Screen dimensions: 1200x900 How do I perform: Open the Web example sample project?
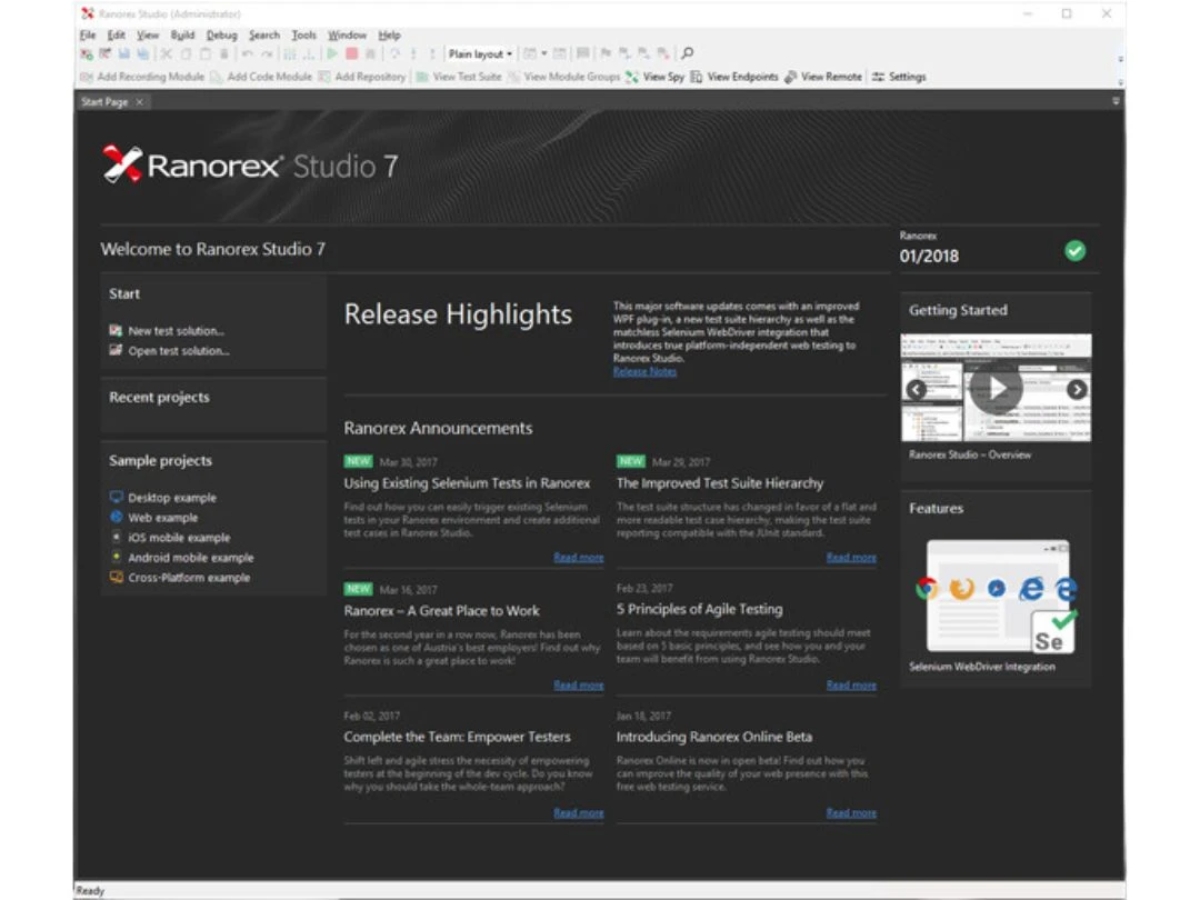[x=163, y=518]
